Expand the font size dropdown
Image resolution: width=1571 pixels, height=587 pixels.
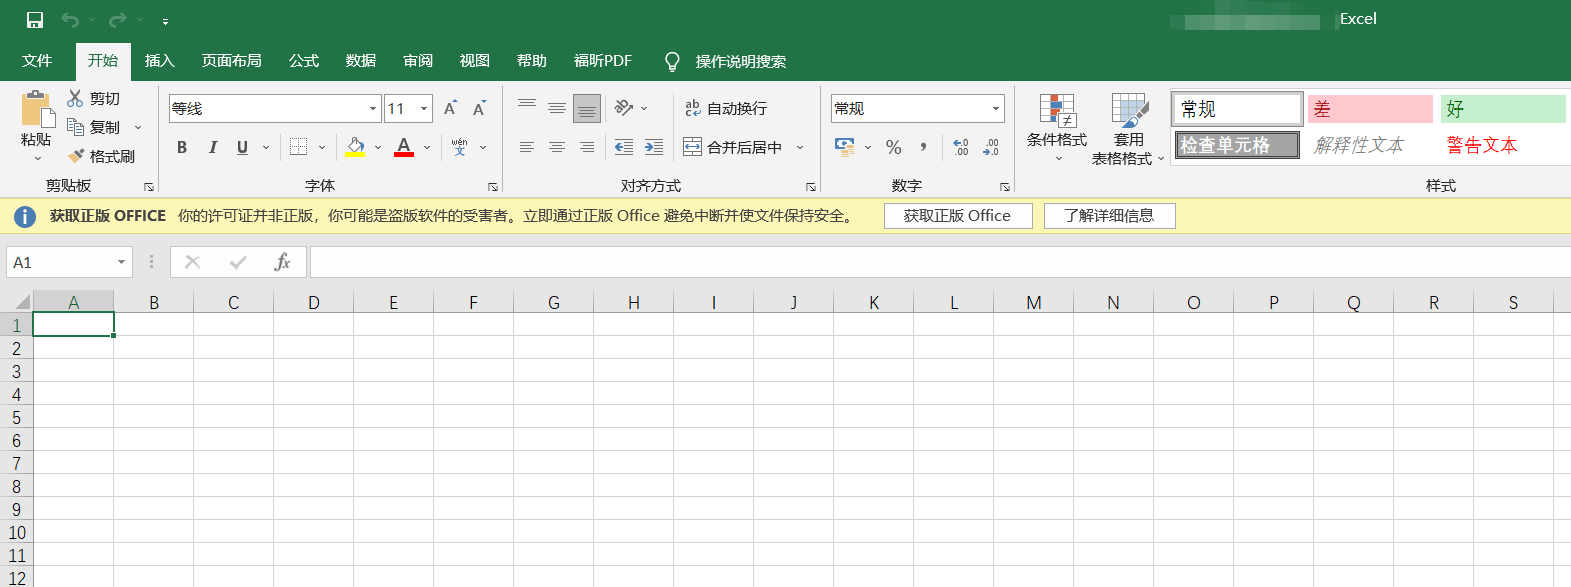[x=425, y=108]
